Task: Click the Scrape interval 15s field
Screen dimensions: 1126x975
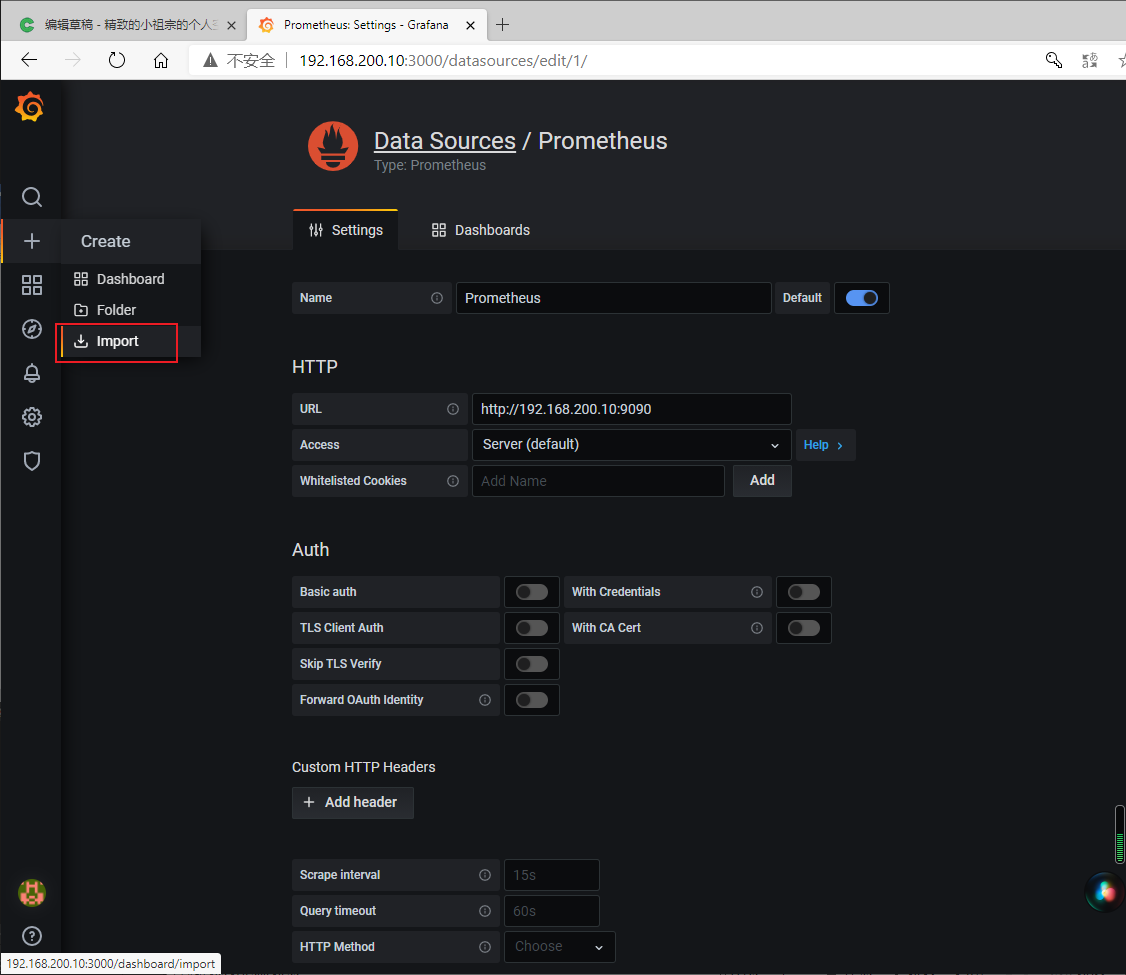Action: tap(552, 875)
